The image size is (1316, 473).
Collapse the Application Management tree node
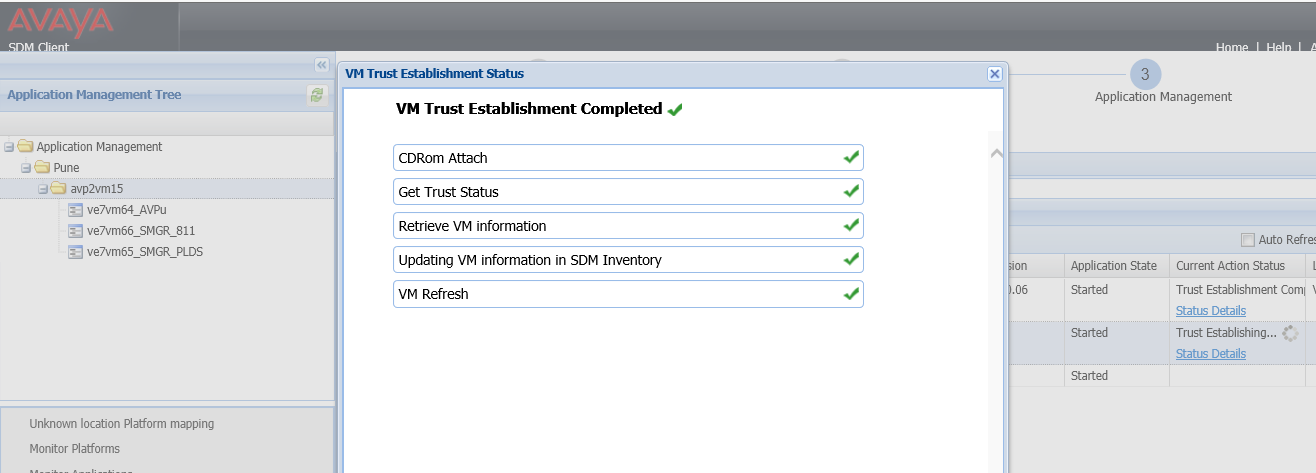[9, 147]
